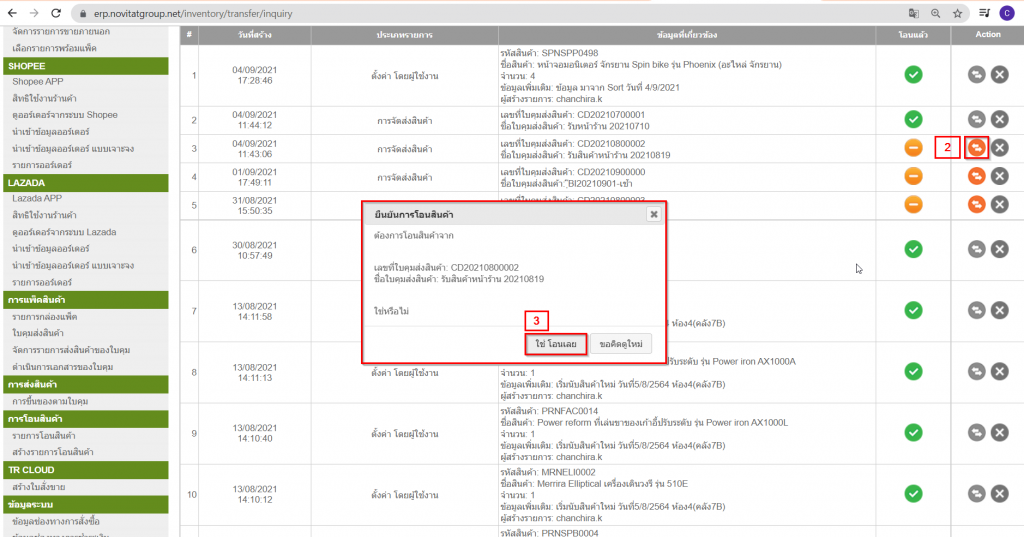Open the Chrome profile avatar
The height and width of the screenshot is (537, 1024).
click(1006, 13)
